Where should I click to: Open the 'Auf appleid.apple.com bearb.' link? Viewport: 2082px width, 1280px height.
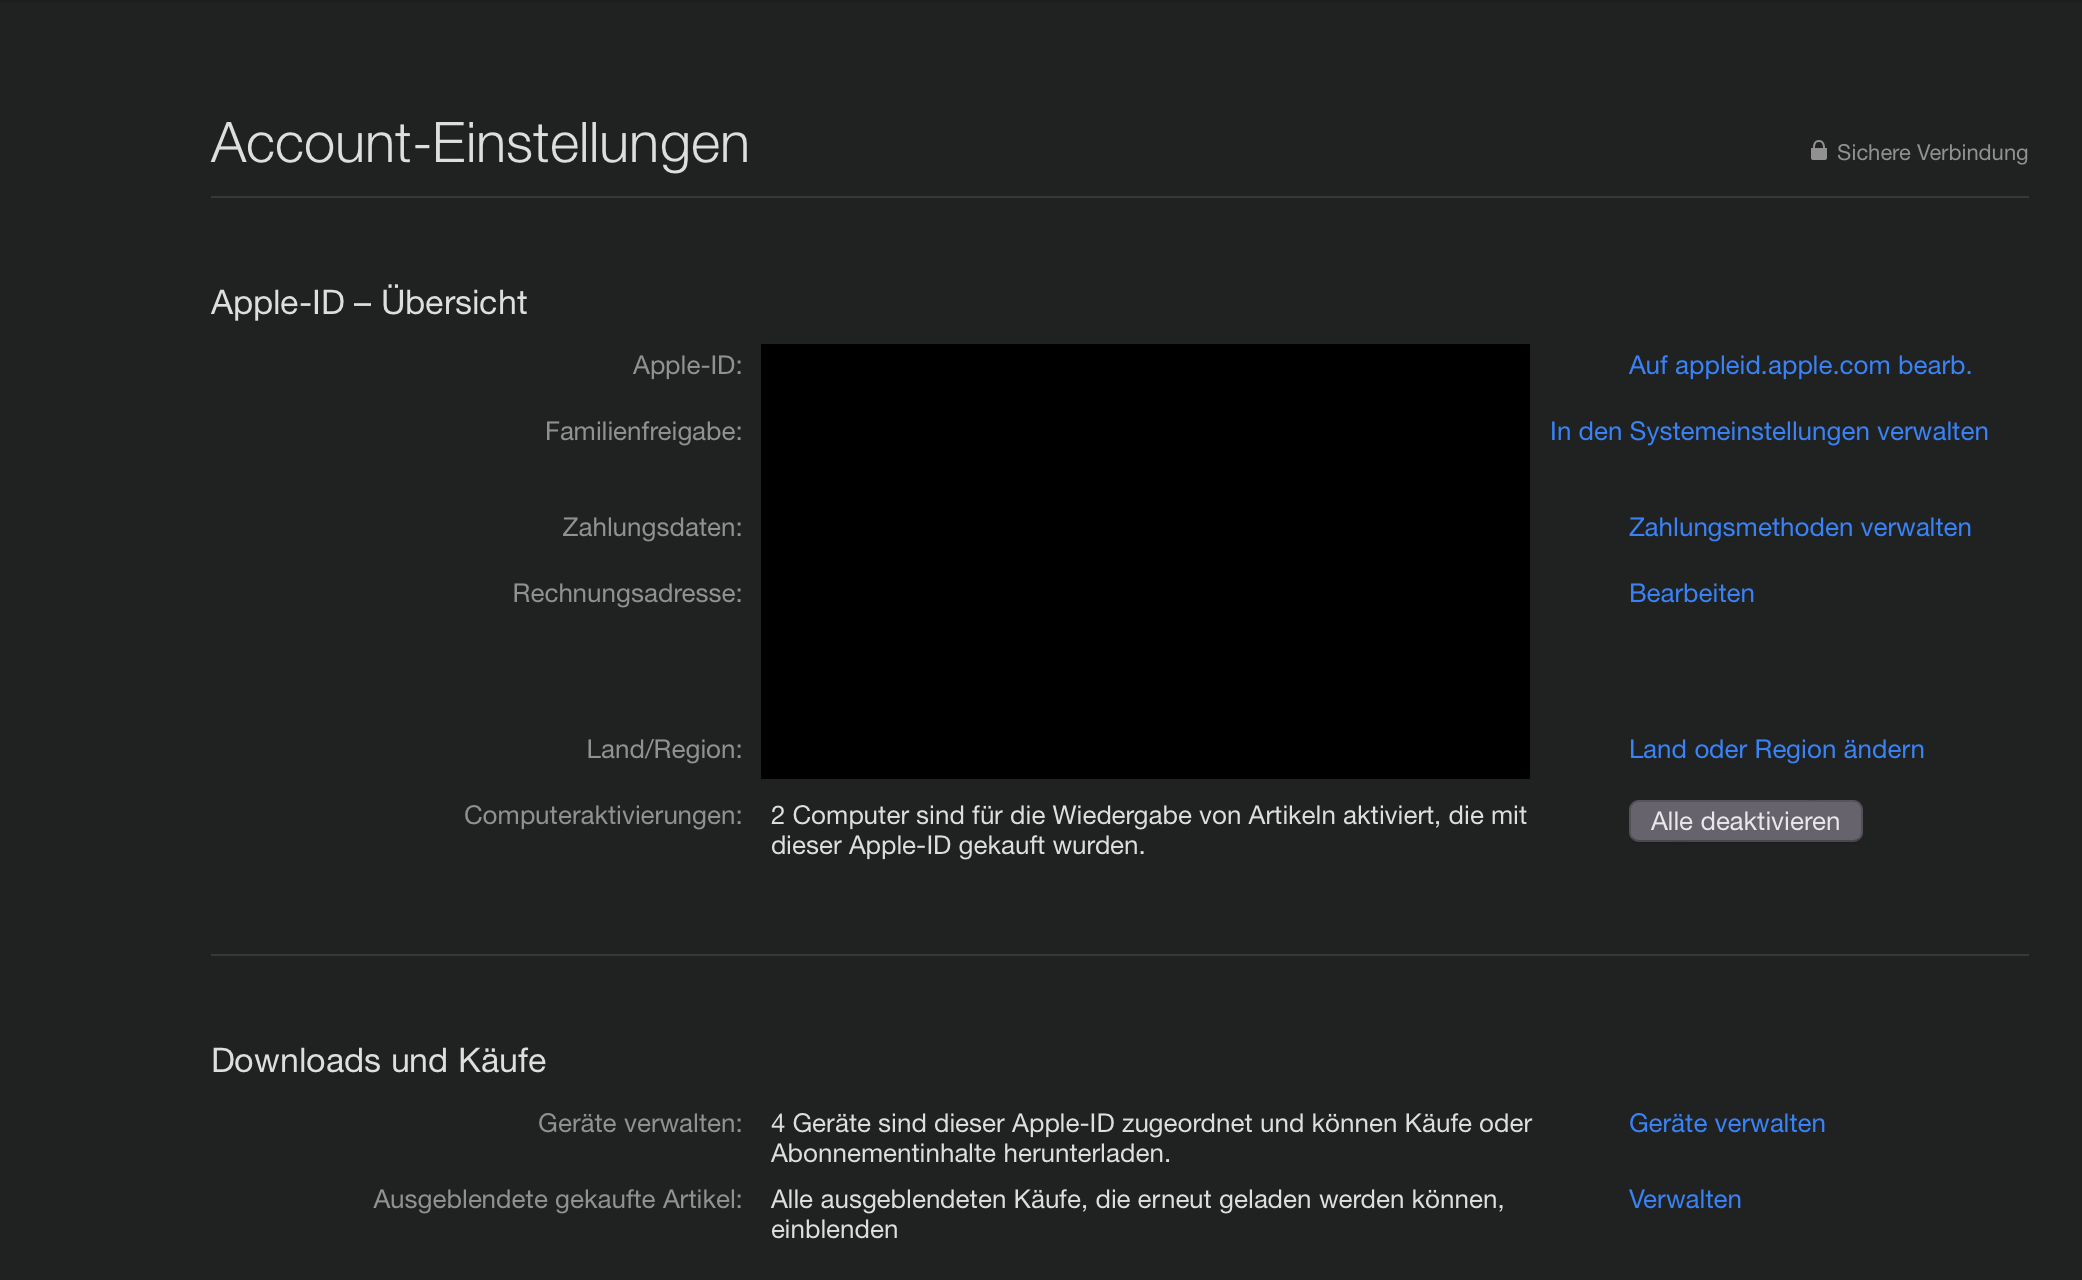pyautogui.click(x=1799, y=365)
